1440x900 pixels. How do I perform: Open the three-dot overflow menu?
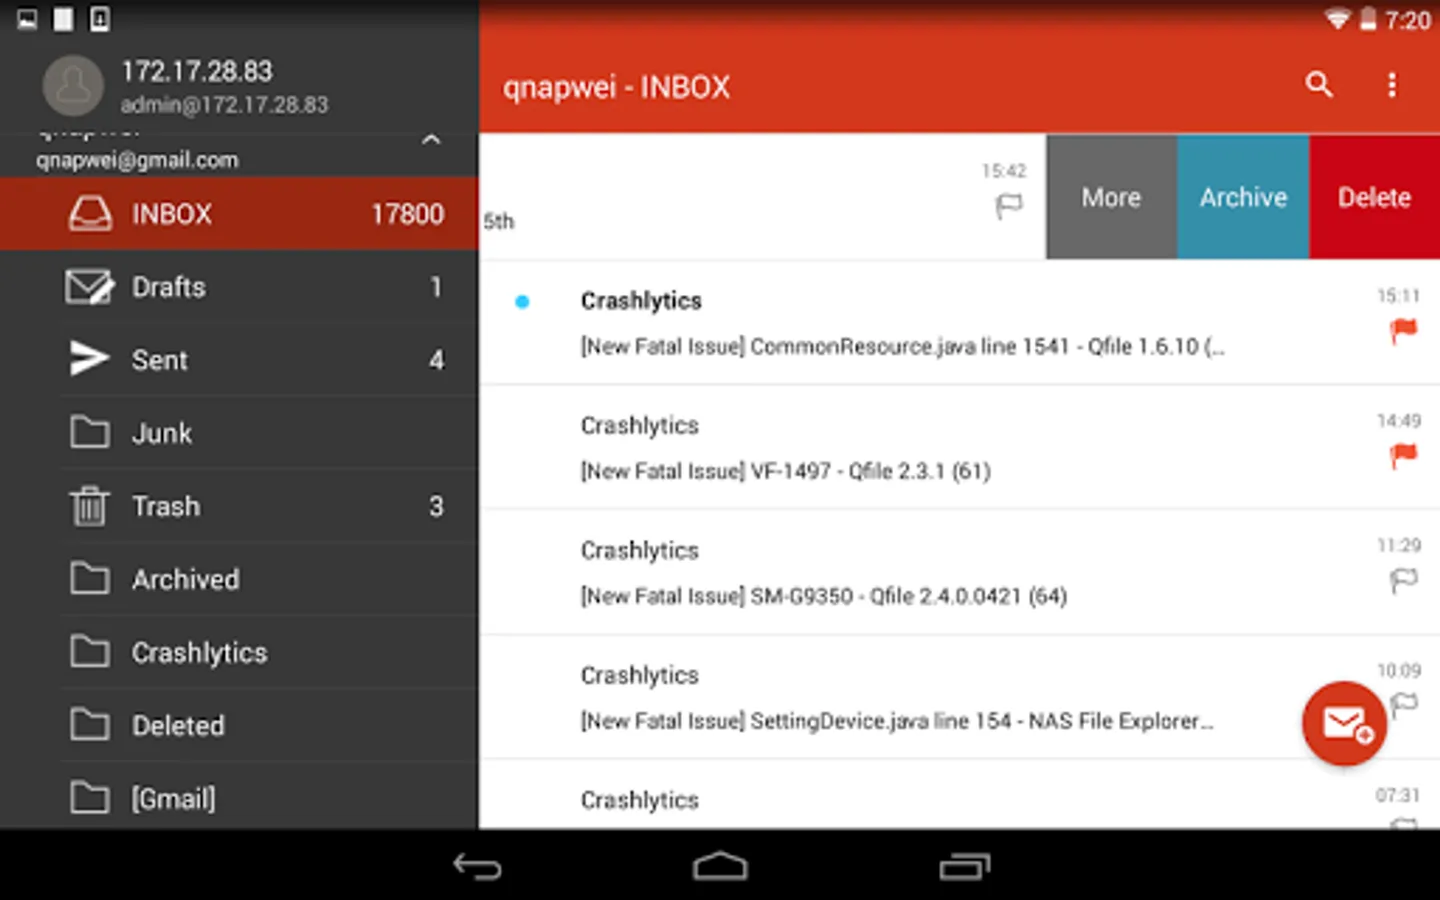click(1391, 85)
